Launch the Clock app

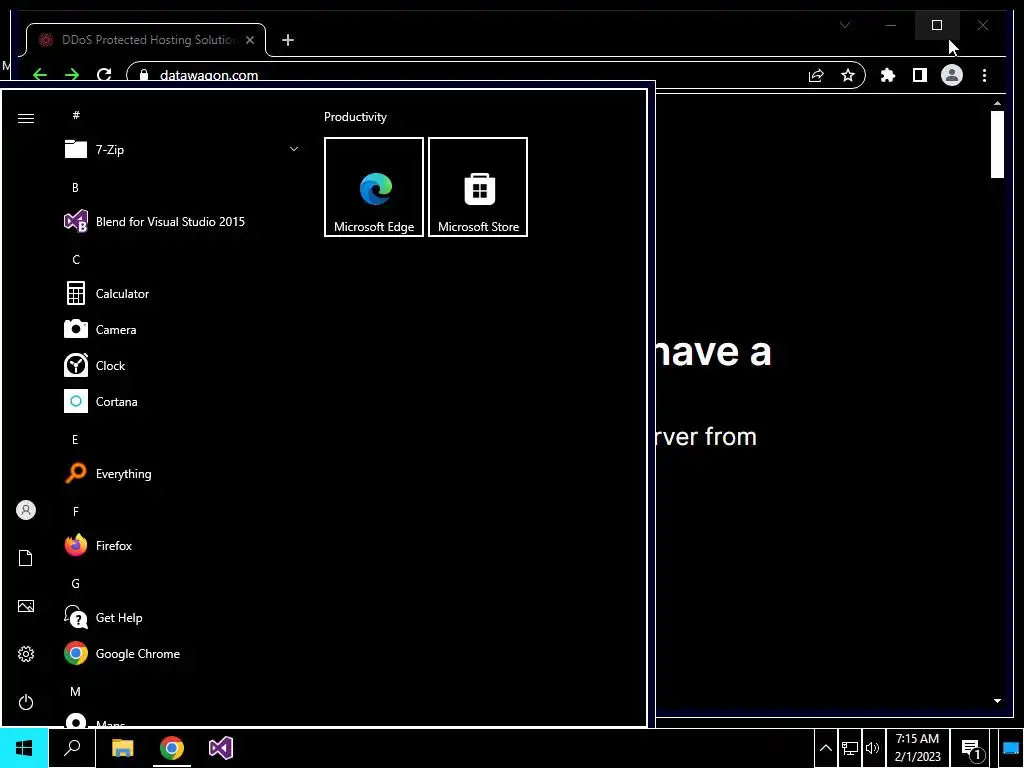click(x=182, y=365)
